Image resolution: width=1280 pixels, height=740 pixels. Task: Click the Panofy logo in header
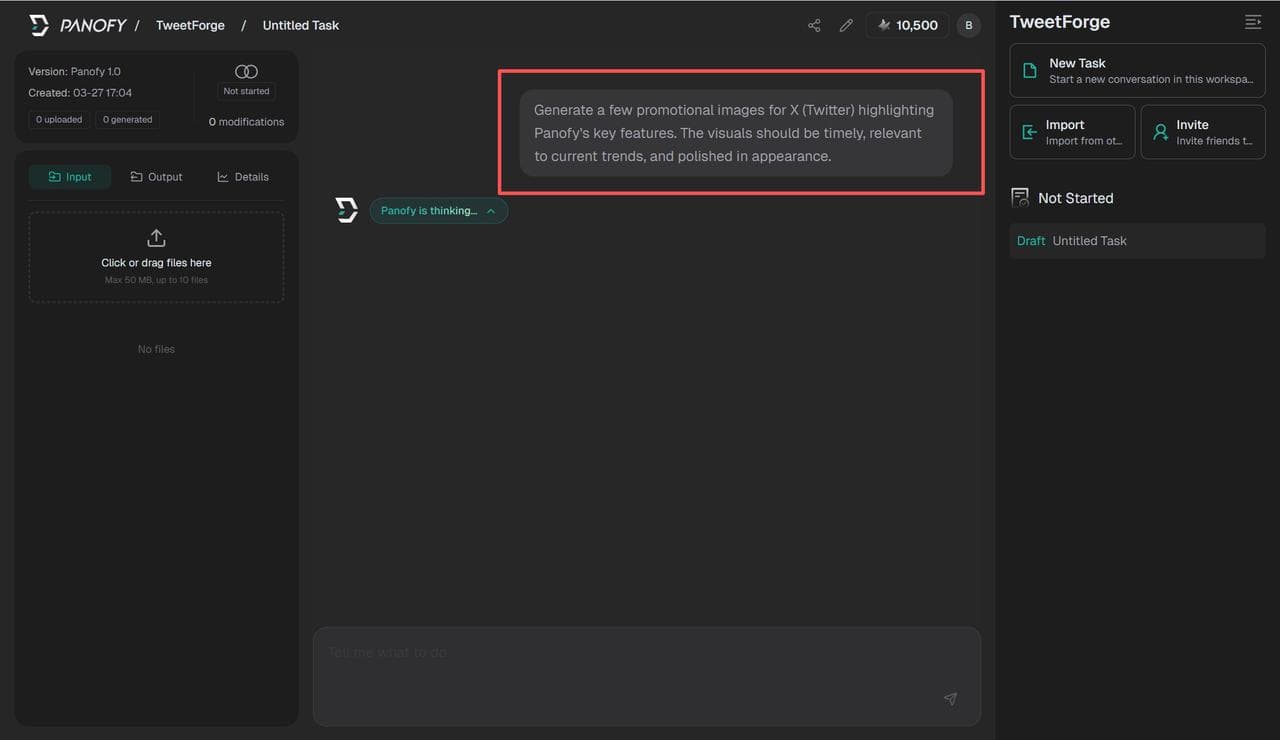point(78,25)
